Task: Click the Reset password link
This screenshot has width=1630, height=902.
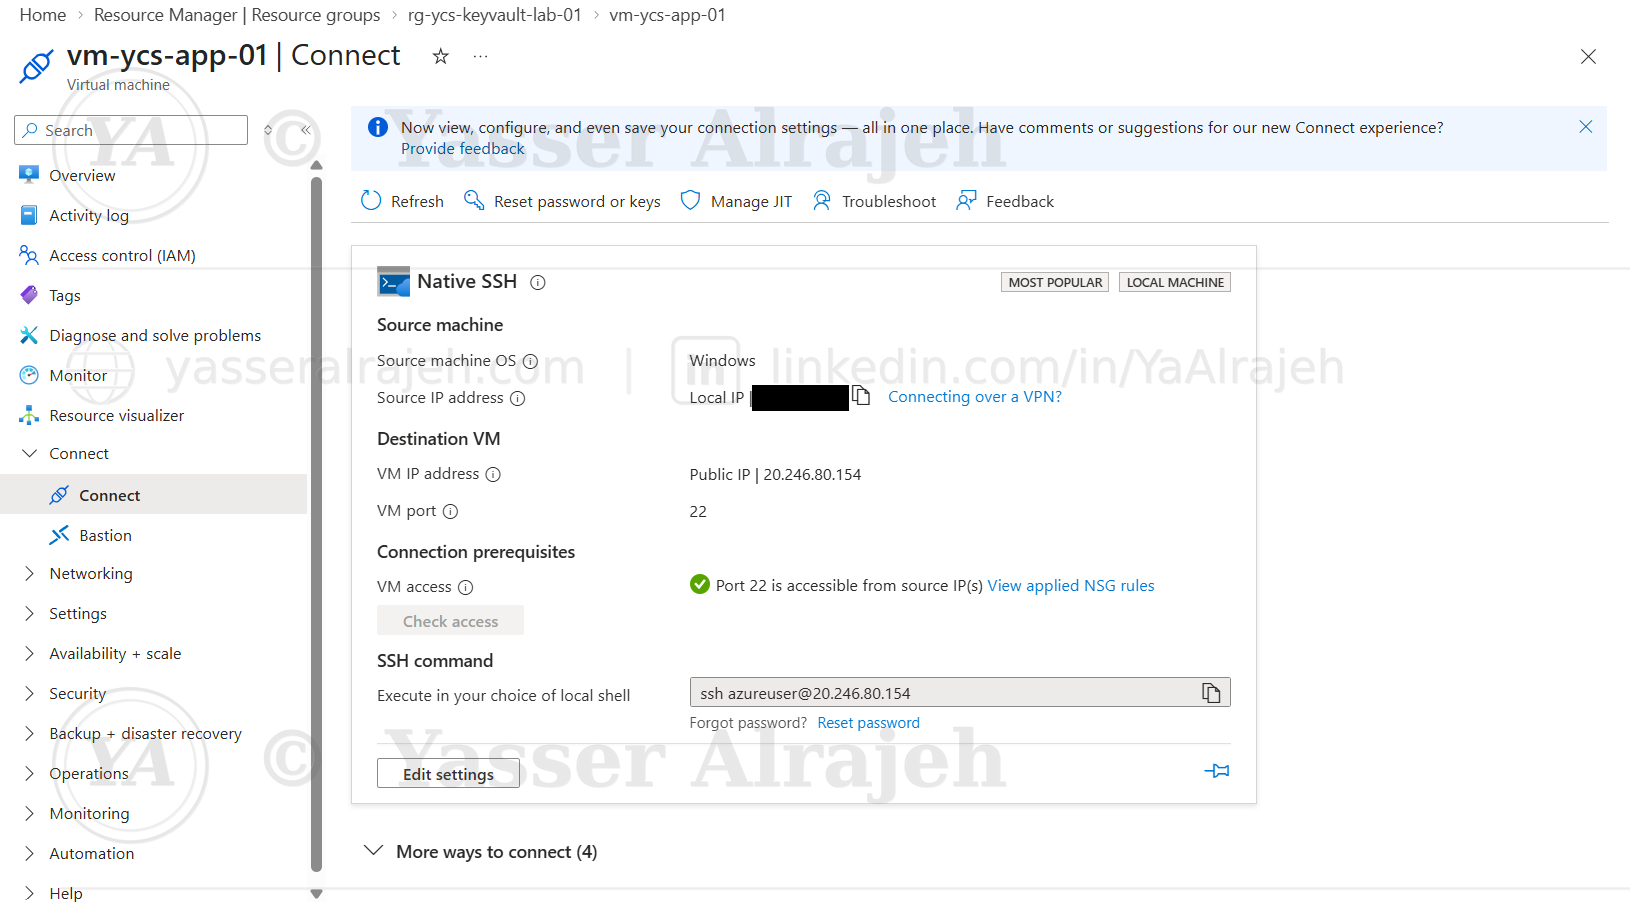Action: [x=868, y=723]
